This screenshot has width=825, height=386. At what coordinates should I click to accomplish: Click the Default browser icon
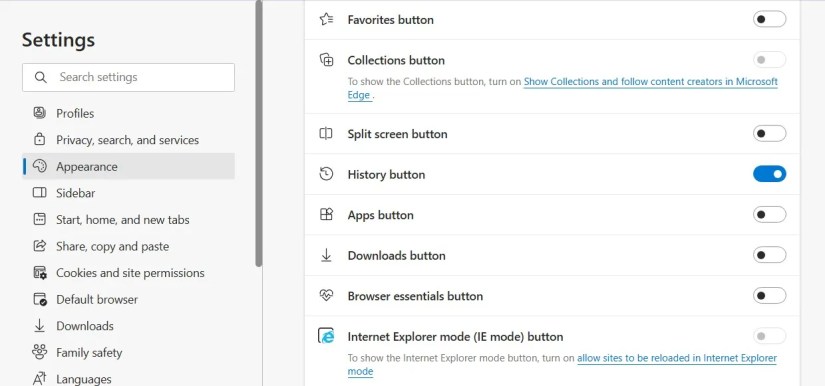40,299
